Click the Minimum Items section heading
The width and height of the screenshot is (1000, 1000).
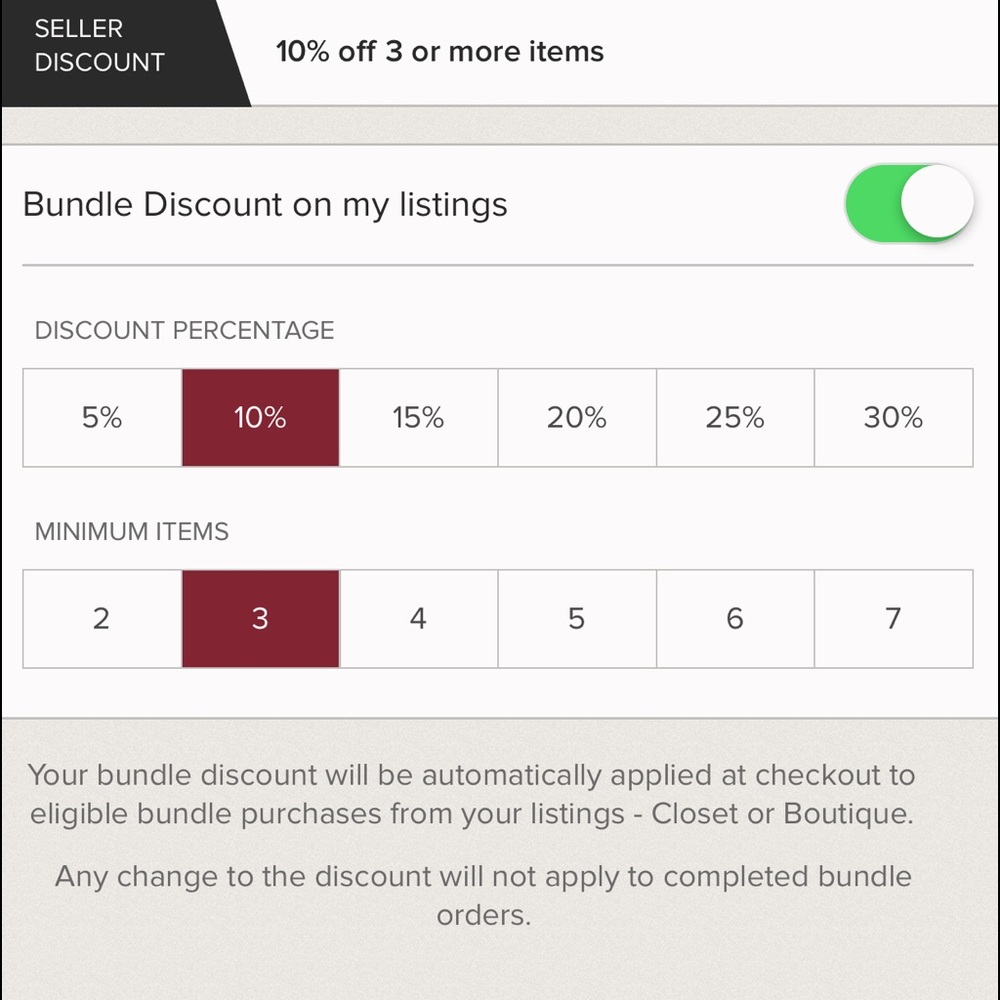coord(132,532)
